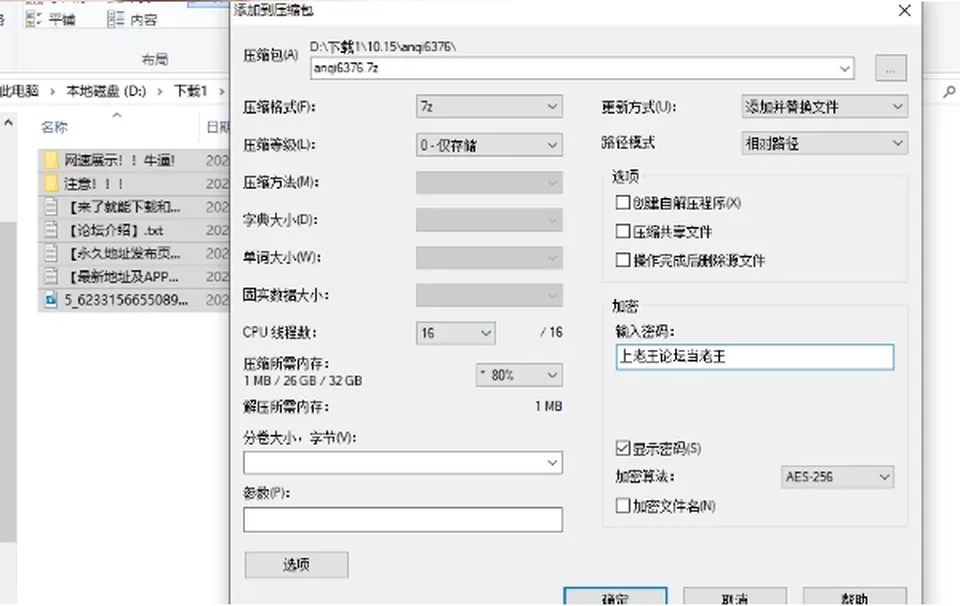Viewport: 960px width, 606px height.
Task: Expand the CPU 线程数 dropdown showing 16
Action: click(x=456, y=333)
